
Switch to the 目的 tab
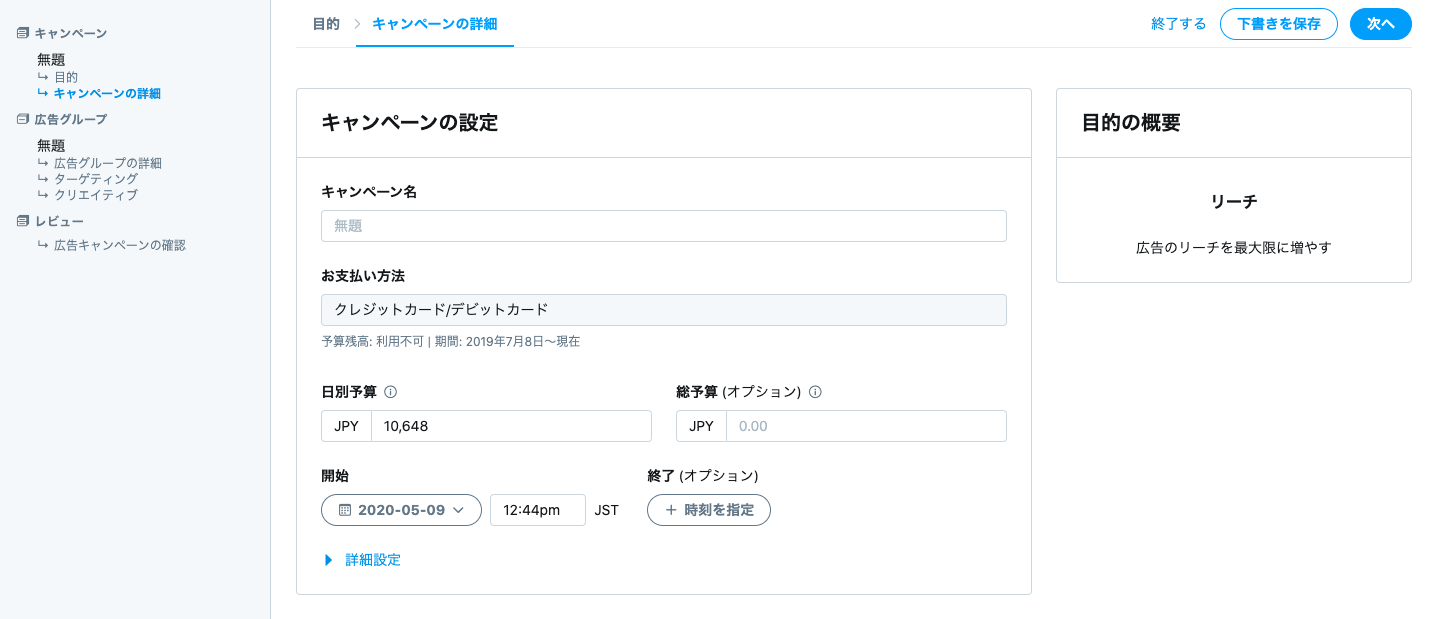point(326,24)
